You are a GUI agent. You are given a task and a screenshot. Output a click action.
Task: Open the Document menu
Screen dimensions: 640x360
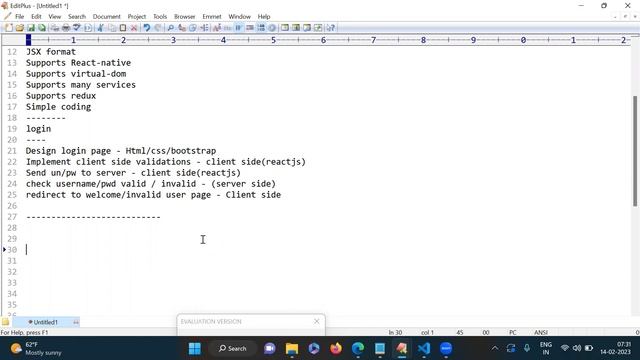click(107, 17)
